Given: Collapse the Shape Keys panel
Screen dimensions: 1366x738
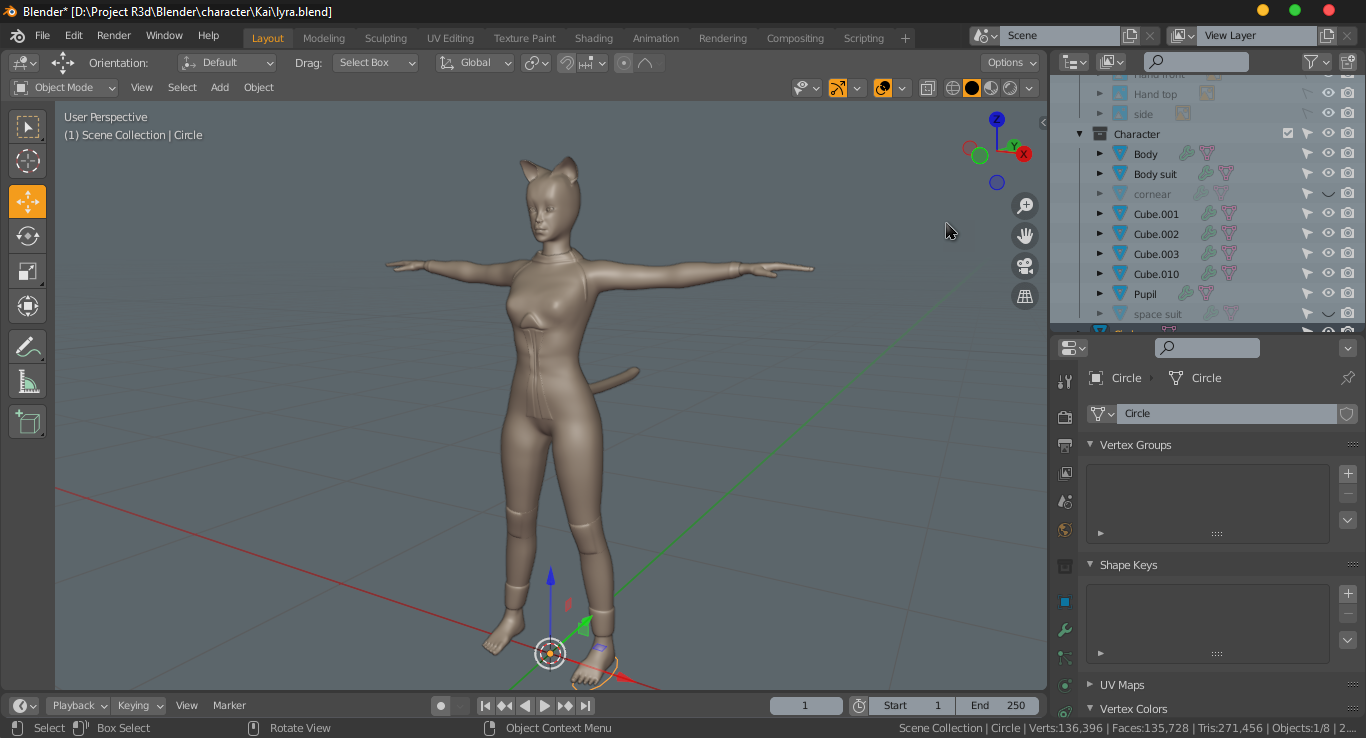Looking at the screenshot, I should click(x=1091, y=564).
